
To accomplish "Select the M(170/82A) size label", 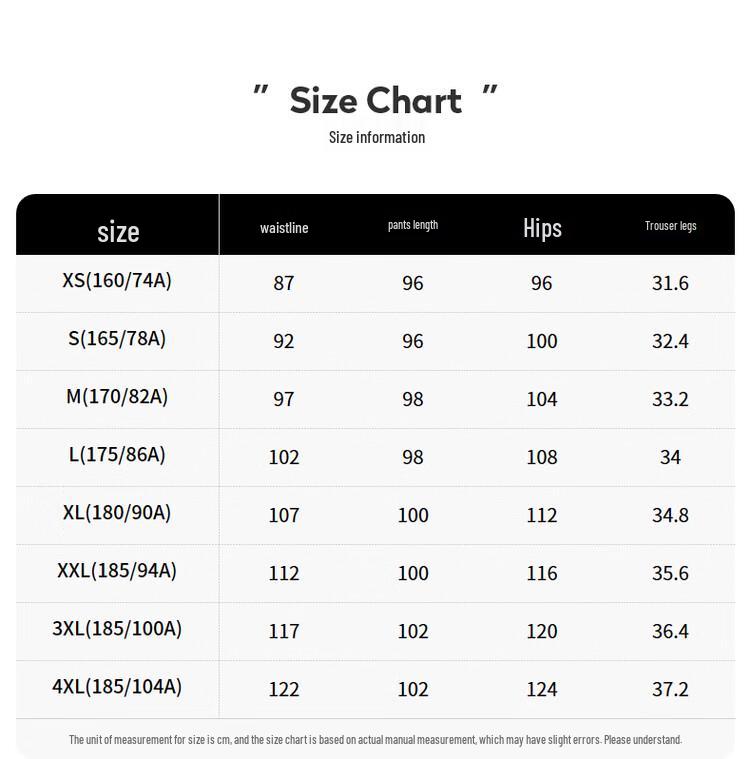I will 117,397.
